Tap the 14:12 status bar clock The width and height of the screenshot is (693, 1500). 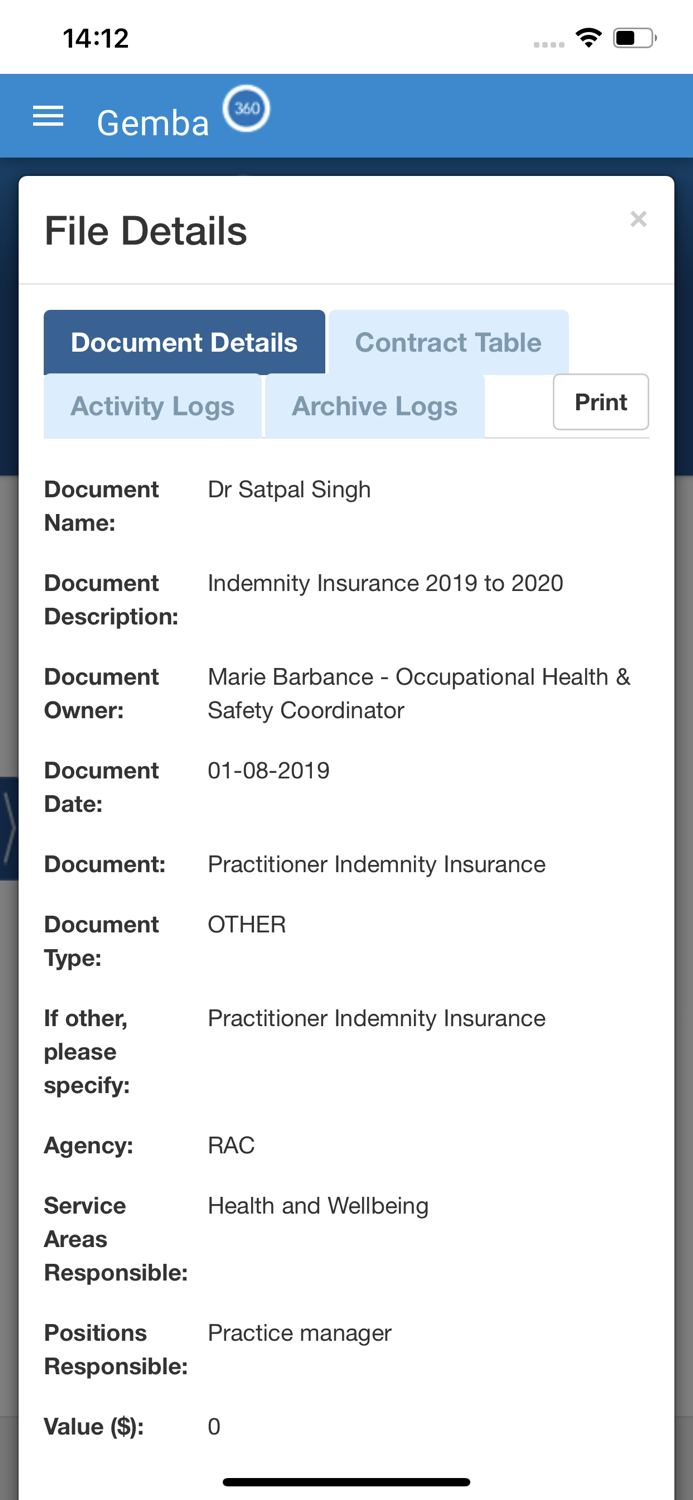(96, 38)
